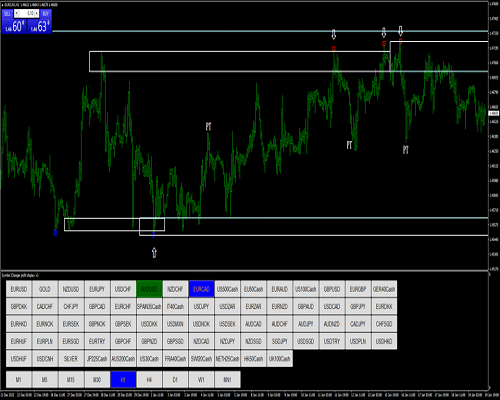
Task: Switch chart to the M15 timeframe
Action: [71, 380]
